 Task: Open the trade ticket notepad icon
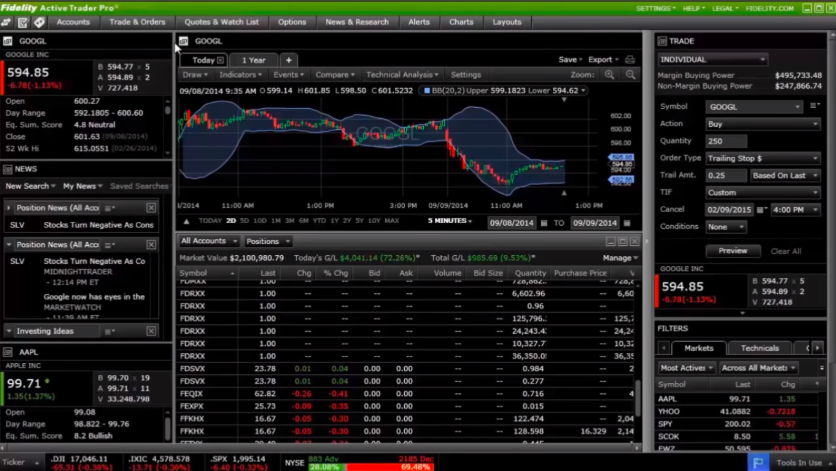point(23,22)
